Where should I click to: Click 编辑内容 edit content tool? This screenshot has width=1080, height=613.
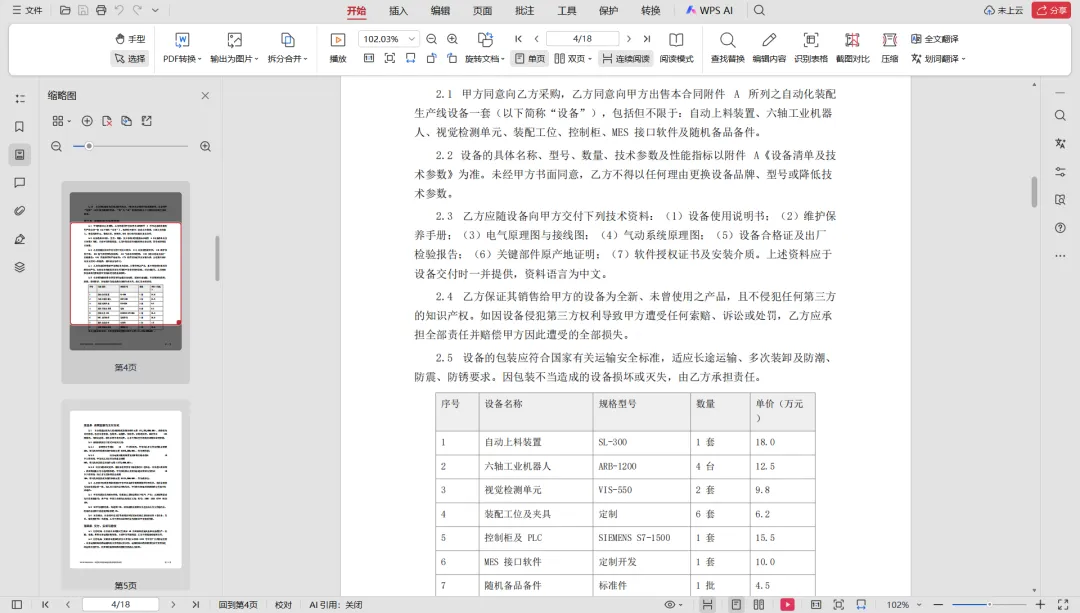pyautogui.click(x=769, y=48)
